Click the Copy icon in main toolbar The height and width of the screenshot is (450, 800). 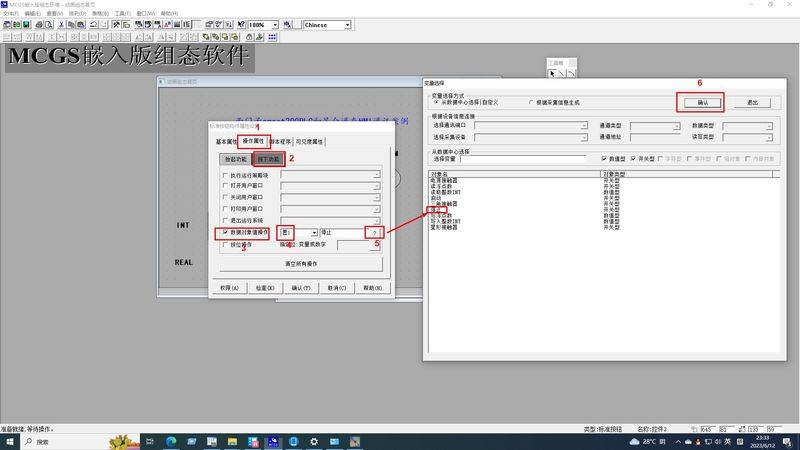[x=71, y=24]
